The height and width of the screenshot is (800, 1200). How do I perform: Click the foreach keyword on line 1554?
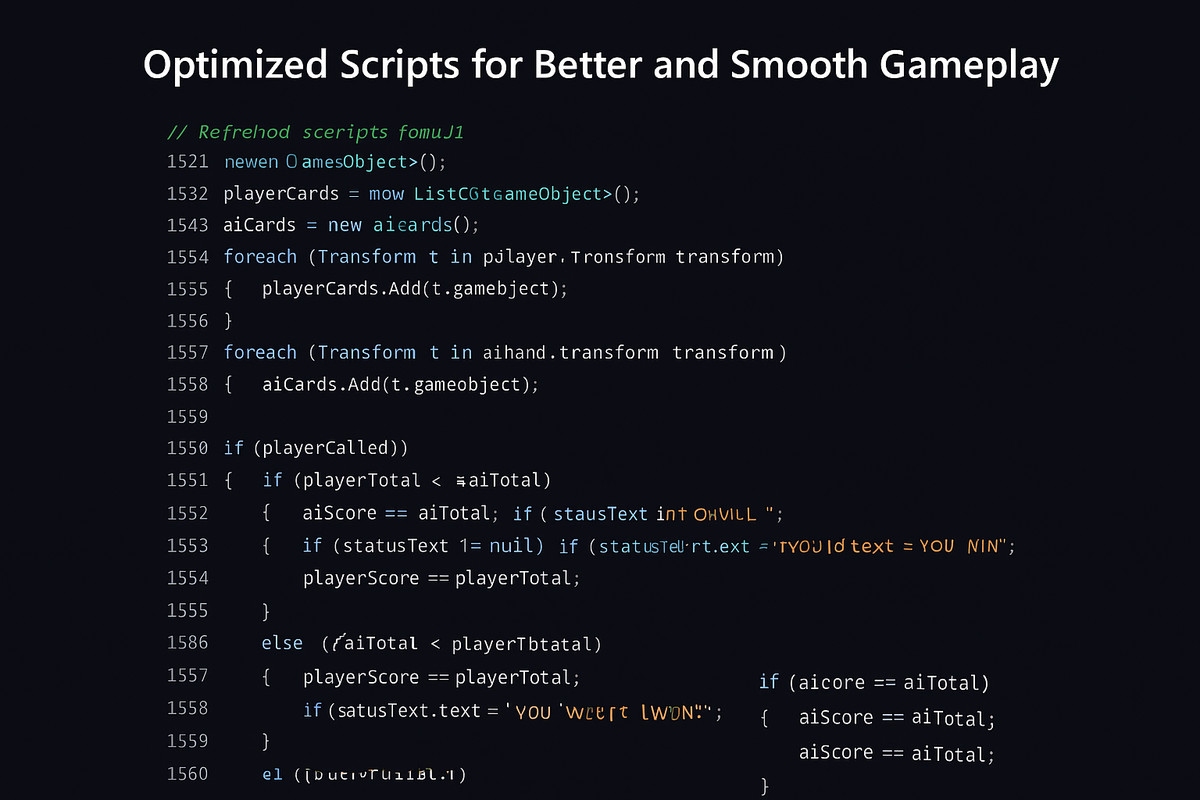pos(260,256)
